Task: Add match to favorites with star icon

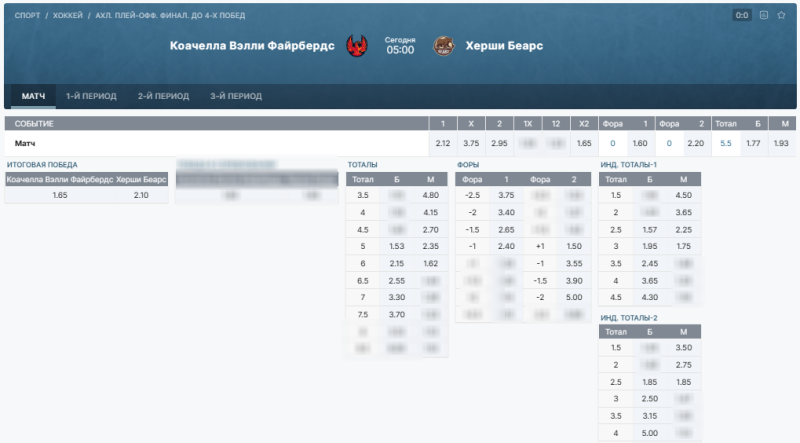Action: click(x=781, y=15)
